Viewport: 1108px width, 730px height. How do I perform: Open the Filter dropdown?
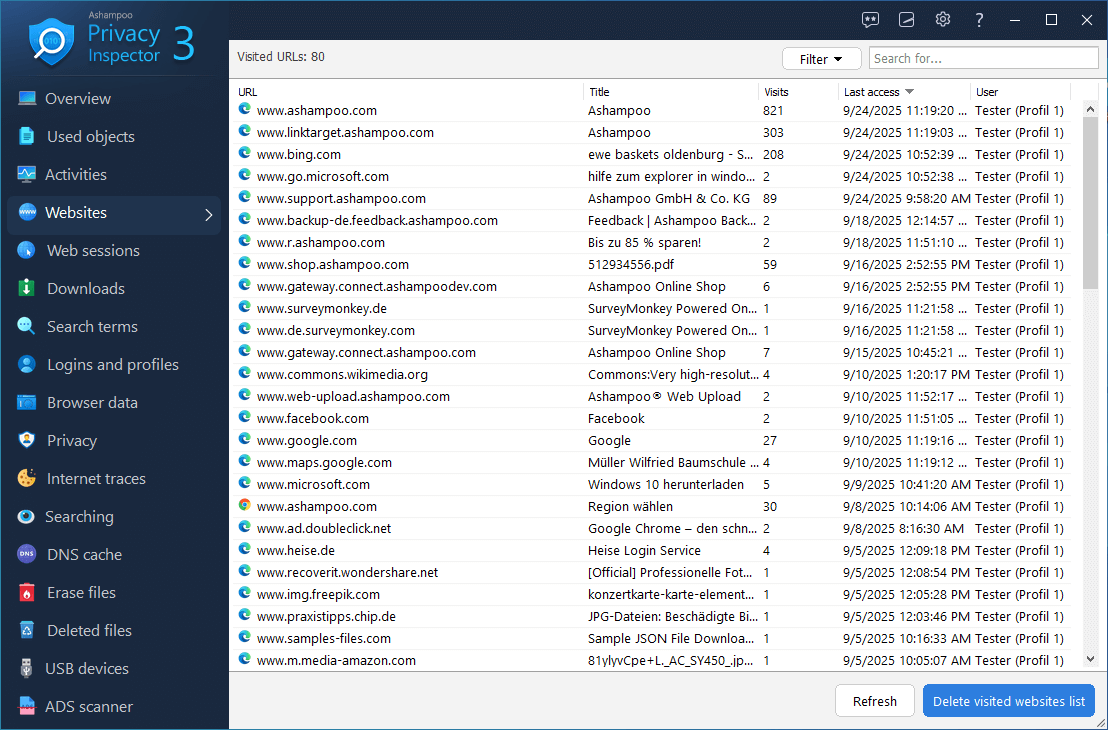point(821,59)
